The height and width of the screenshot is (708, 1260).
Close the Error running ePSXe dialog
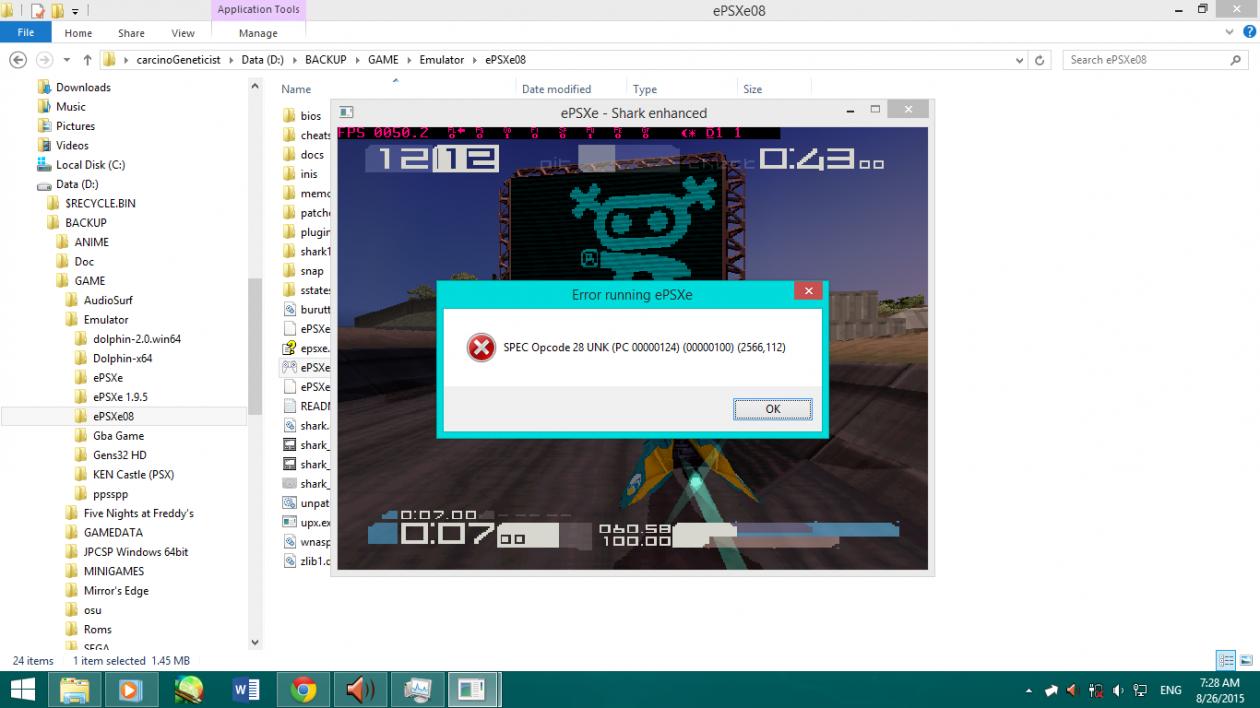808,291
